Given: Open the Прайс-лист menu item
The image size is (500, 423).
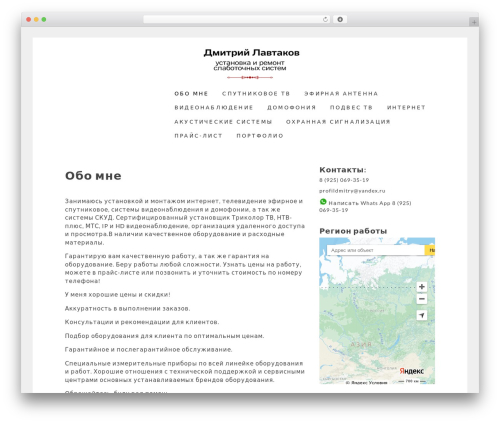Looking at the screenshot, I should click(198, 136).
